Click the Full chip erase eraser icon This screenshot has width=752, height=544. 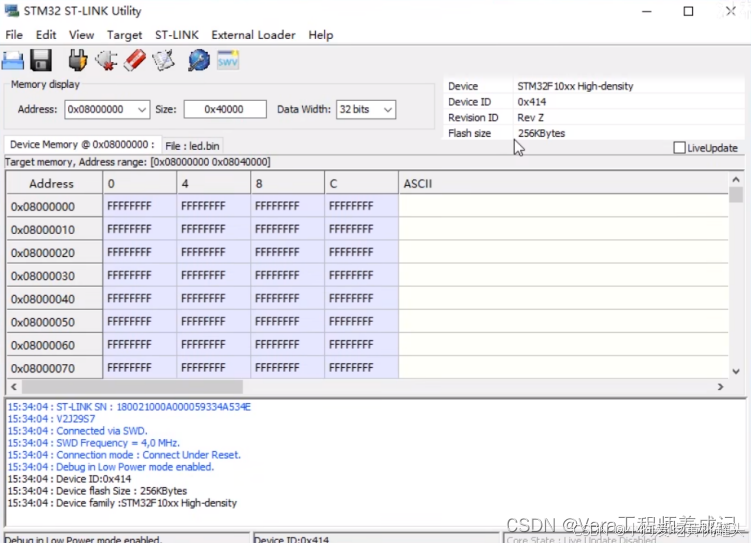tap(135, 61)
